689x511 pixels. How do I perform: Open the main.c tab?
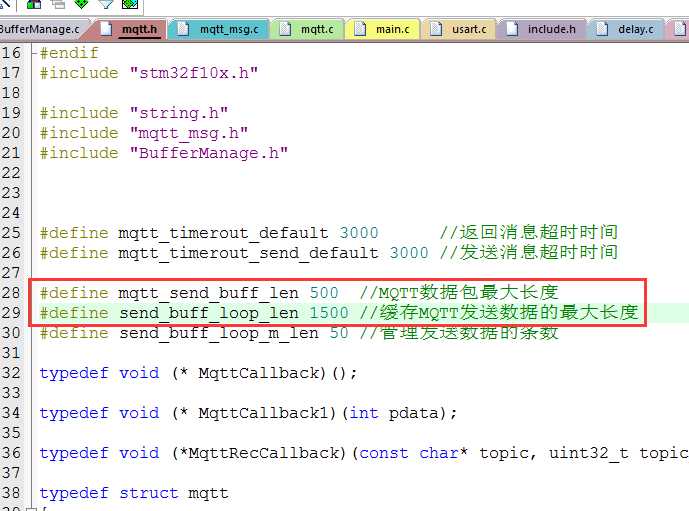coord(383,29)
